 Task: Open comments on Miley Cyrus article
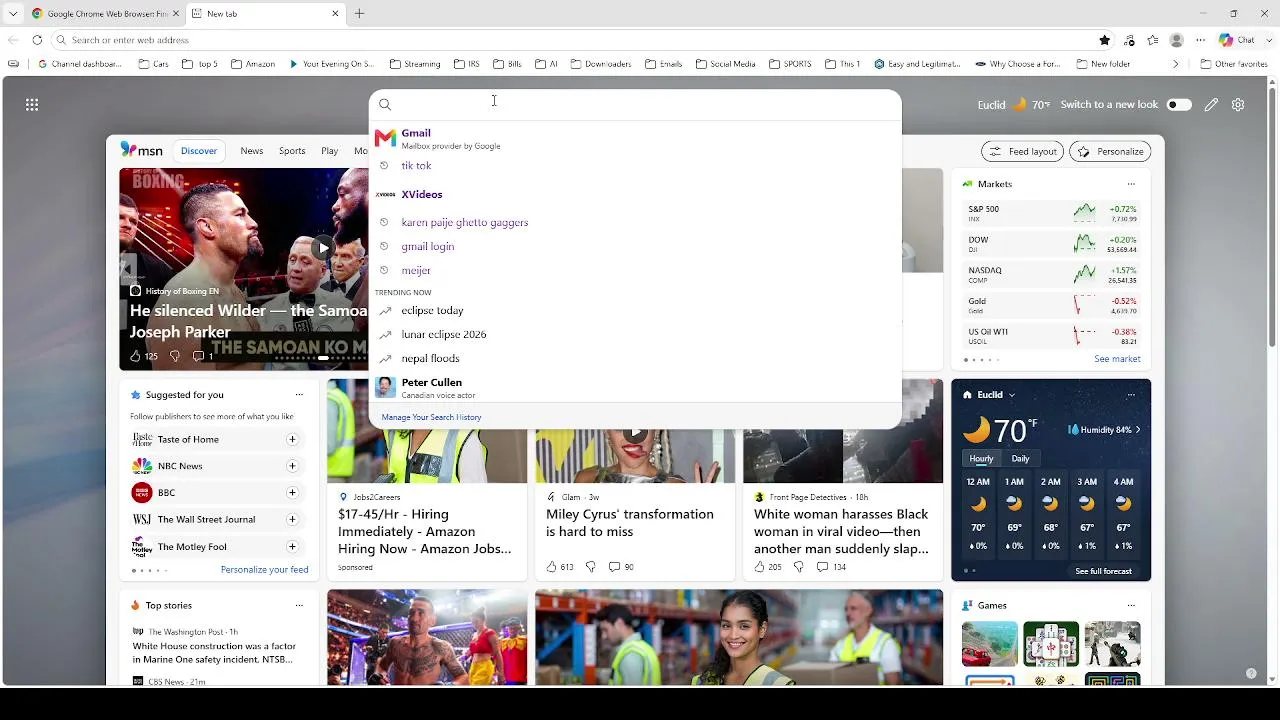[x=621, y=567]
